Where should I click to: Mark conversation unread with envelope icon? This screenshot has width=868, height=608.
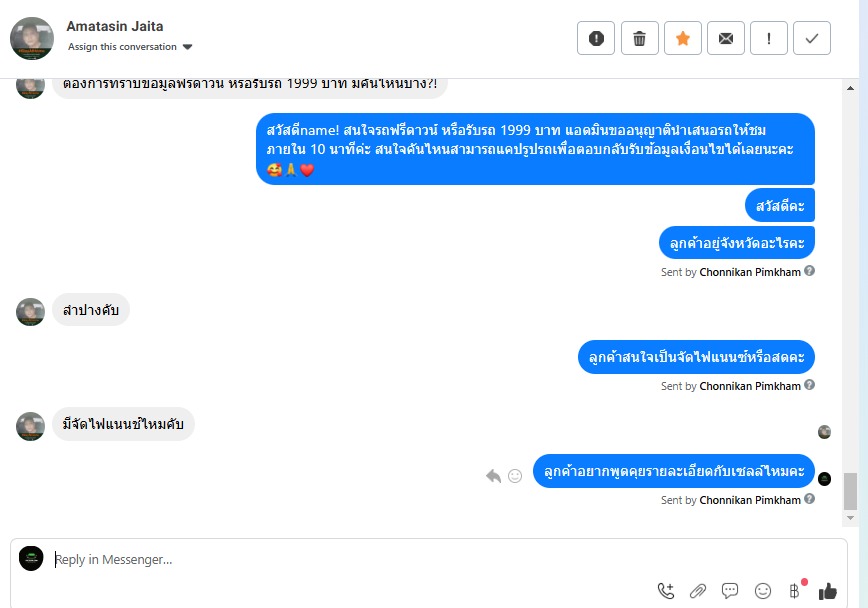coord(726,38)
